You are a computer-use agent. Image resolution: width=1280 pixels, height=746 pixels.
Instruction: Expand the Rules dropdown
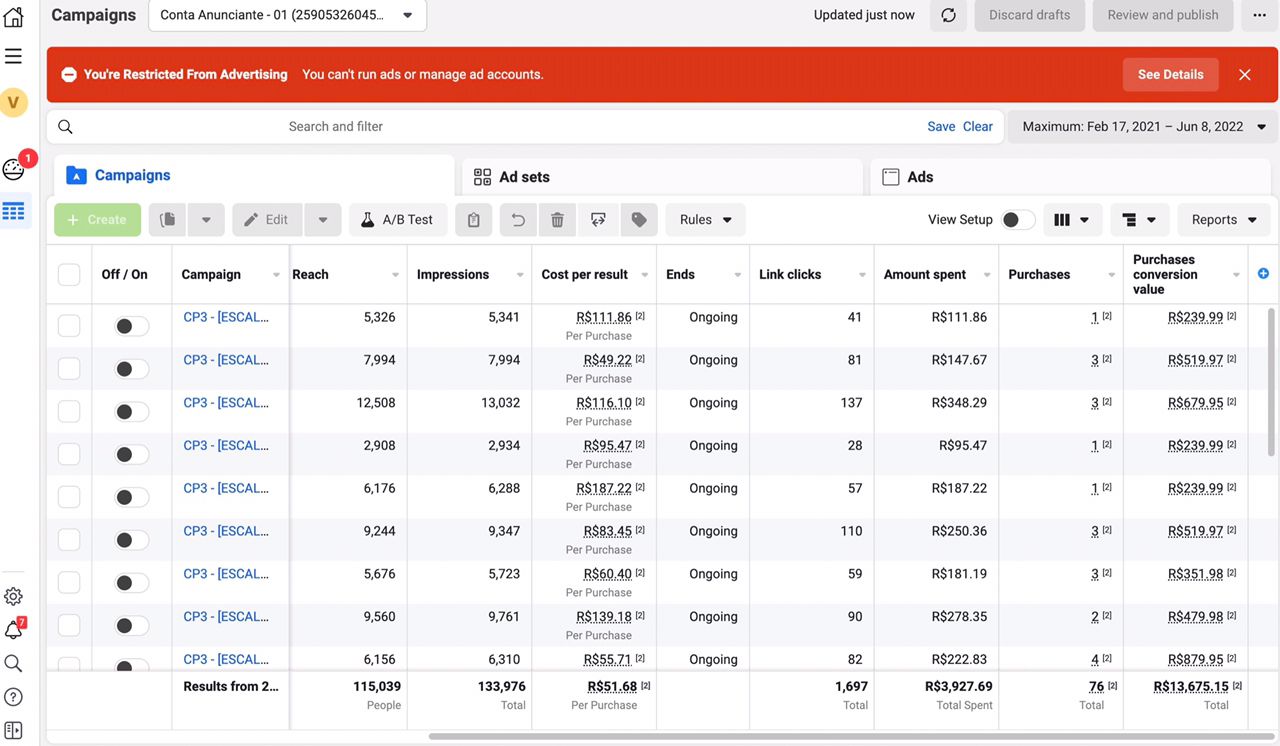pyautogui.click(x=705, y=220)
